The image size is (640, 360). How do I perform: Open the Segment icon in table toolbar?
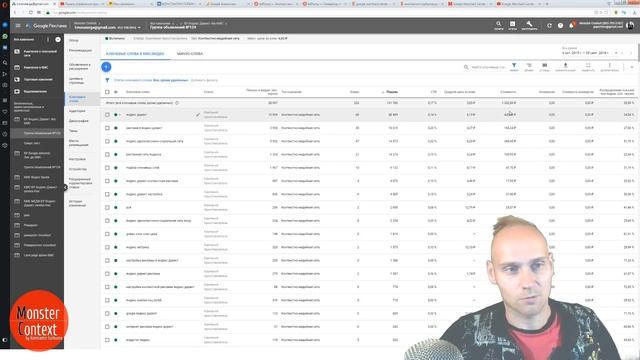click(x=529, y=67)
